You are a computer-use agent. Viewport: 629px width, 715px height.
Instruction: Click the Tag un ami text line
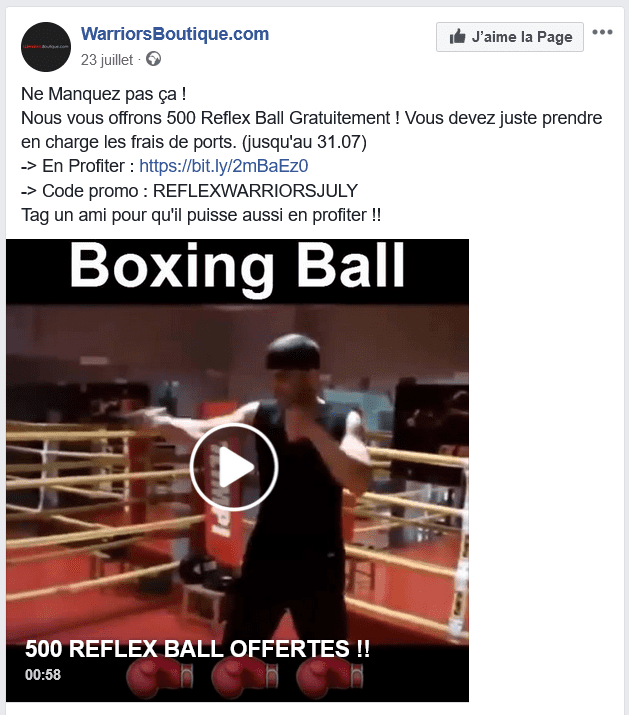201,215
